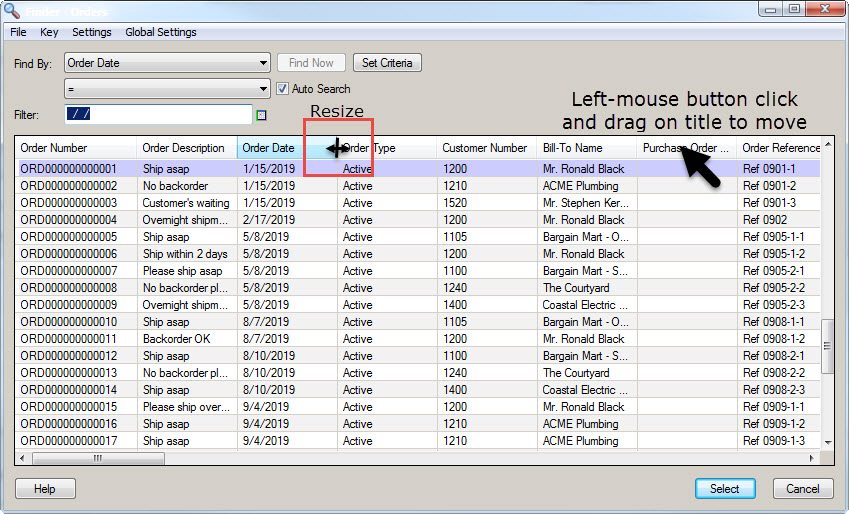Click the 'Ref 0908-1-1' reference cell
The image size is (849, 514).
pyautogui.click(x=779, y=322)
